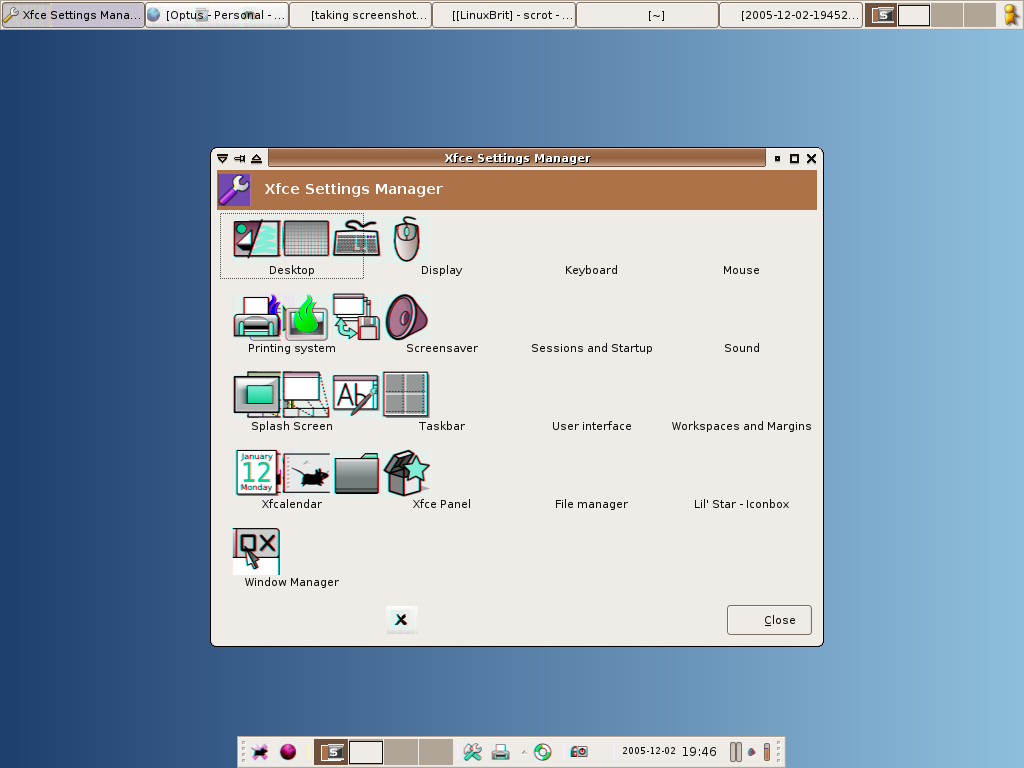The height and width of the screenshot is (768, 1024).
Task: Open Keyboard settings via the keyboard icon
Action: click(356, 240)
